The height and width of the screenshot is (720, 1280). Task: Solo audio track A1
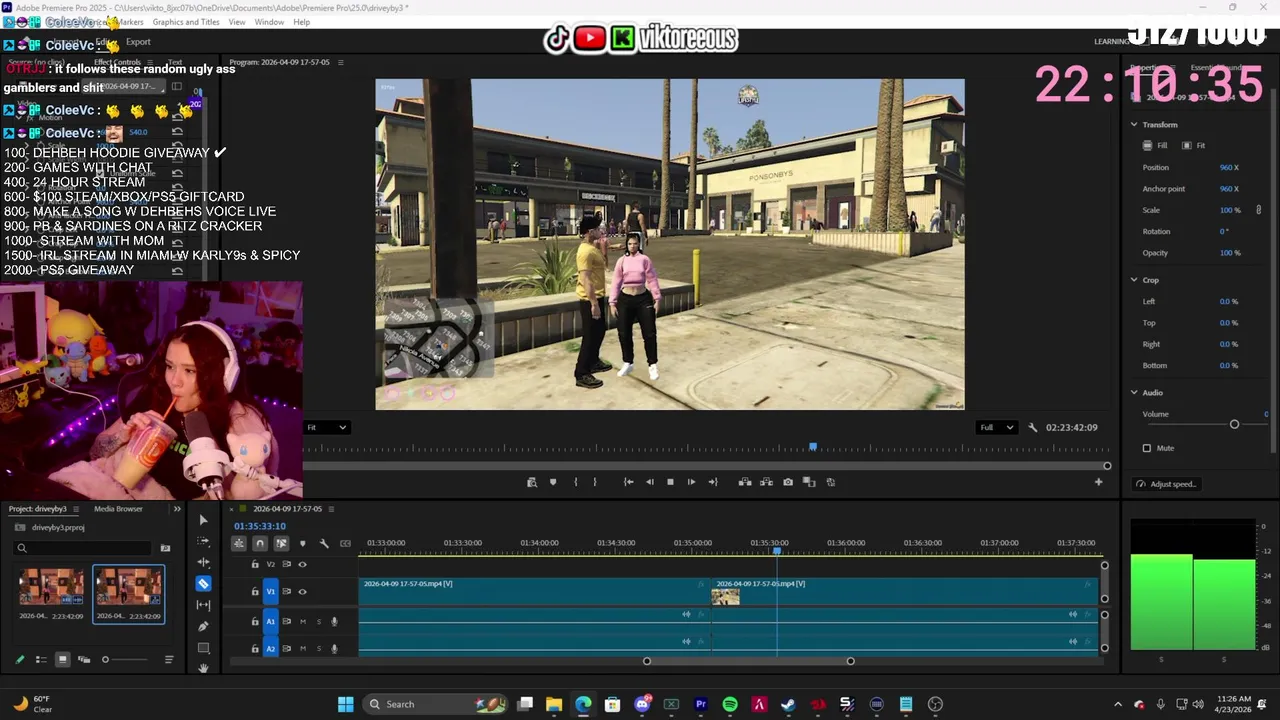pos(319,622)
